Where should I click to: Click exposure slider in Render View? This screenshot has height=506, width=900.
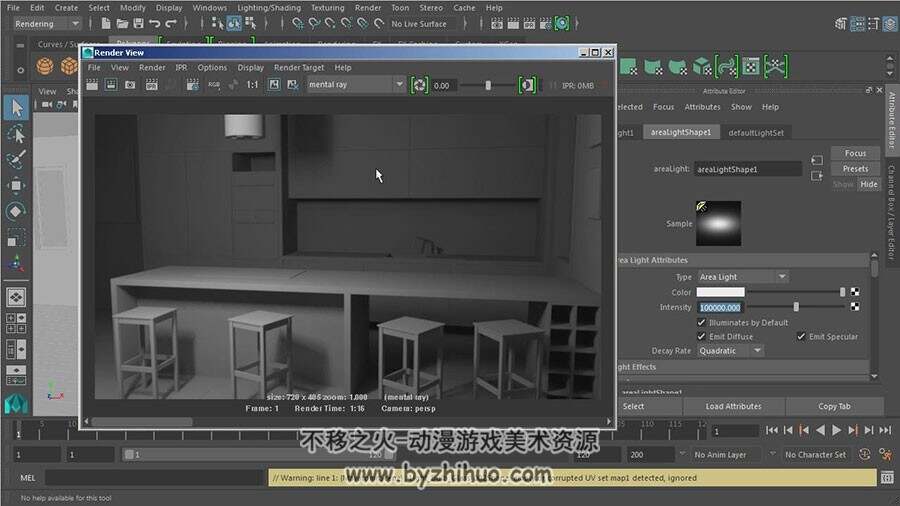tap(488, 85)
